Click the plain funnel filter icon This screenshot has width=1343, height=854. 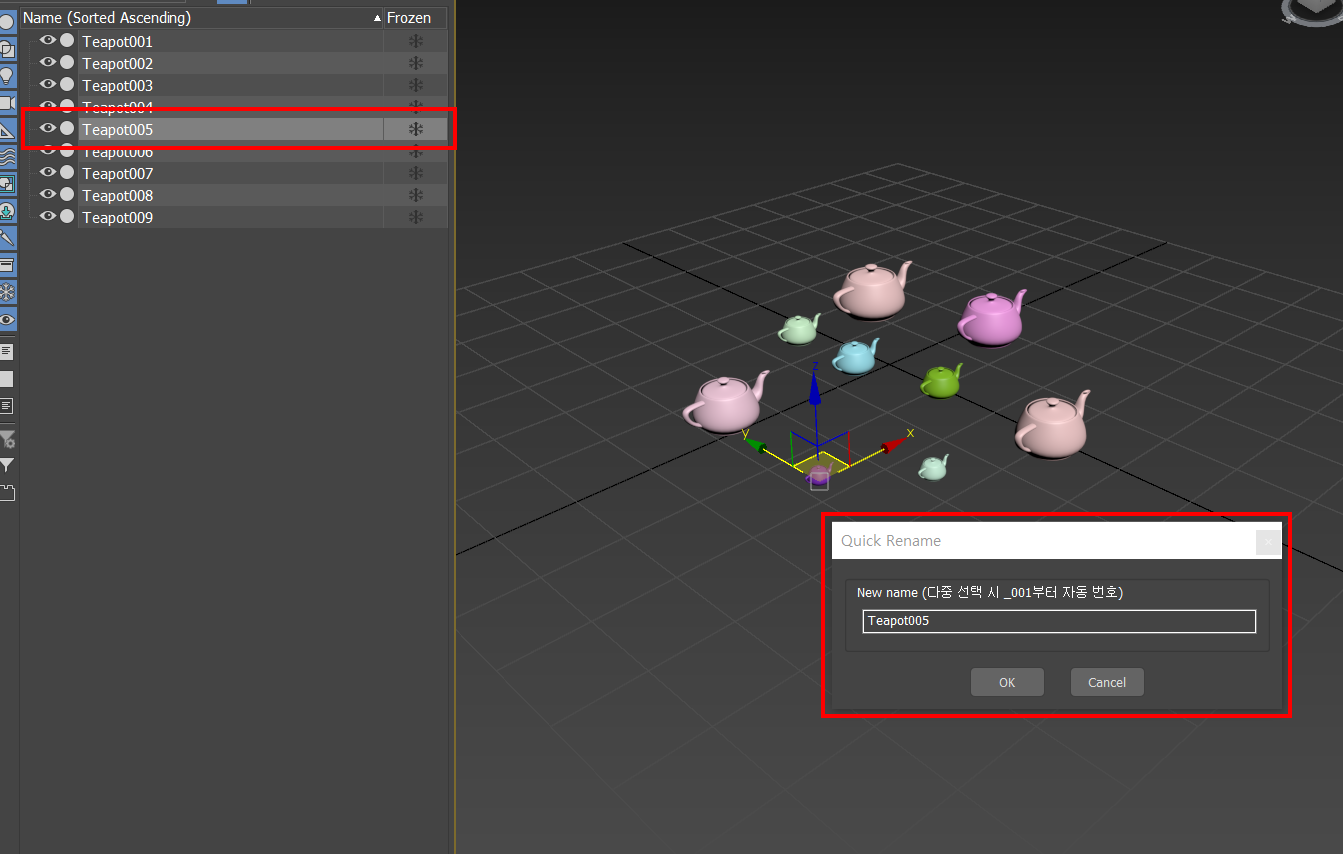(x=7, y=465)
